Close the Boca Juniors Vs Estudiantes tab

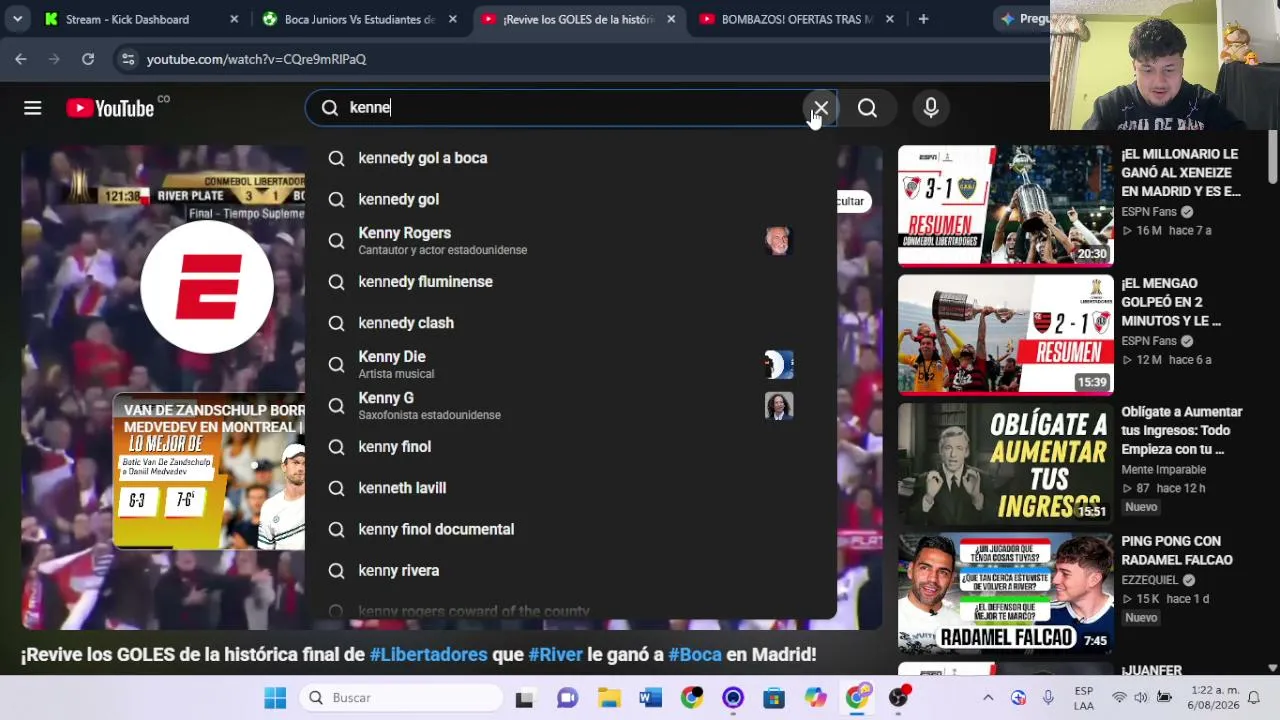pyautogui.click(x=452, y=19)
